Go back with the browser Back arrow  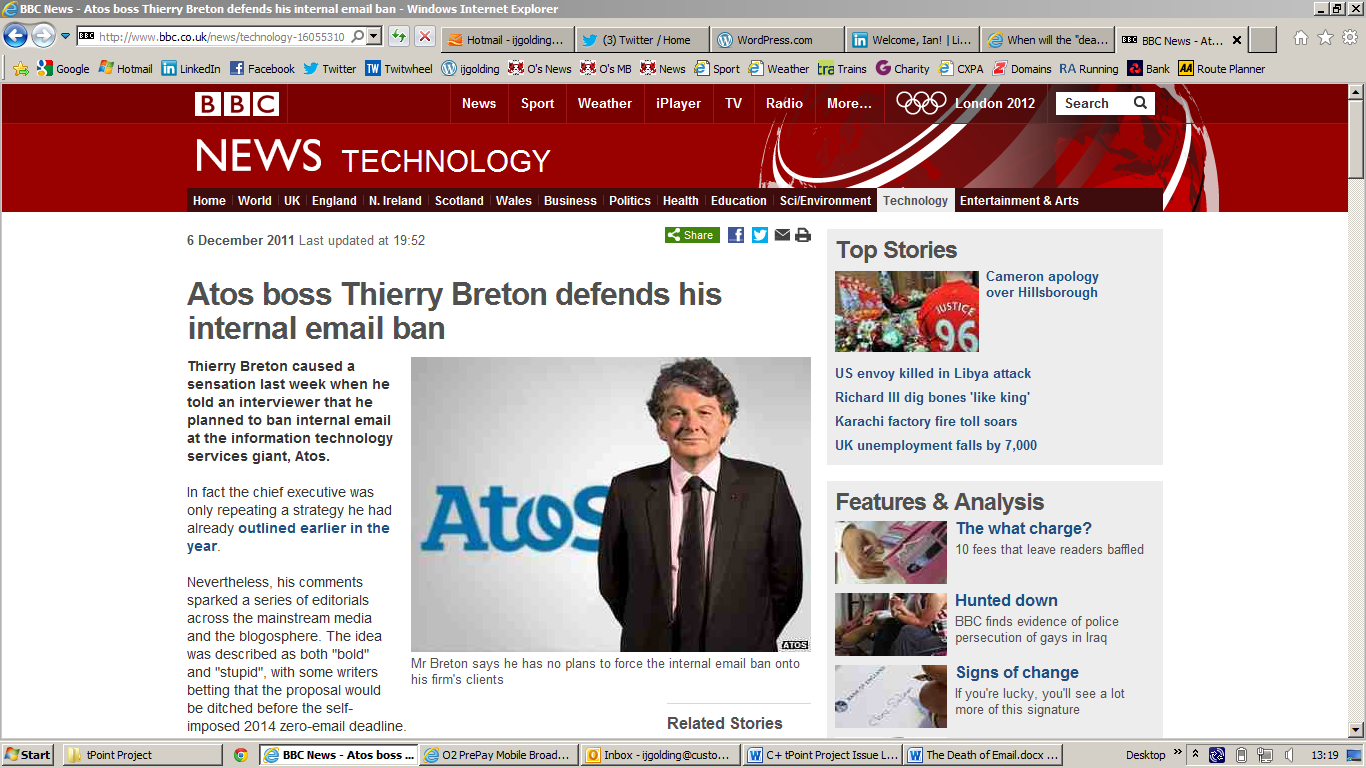coord(16,37)
